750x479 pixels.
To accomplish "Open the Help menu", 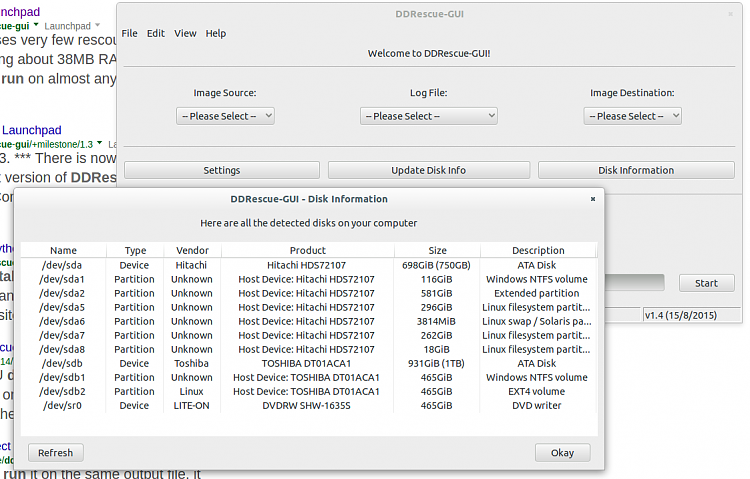I will pyautogui.click(x=216, y=33).
